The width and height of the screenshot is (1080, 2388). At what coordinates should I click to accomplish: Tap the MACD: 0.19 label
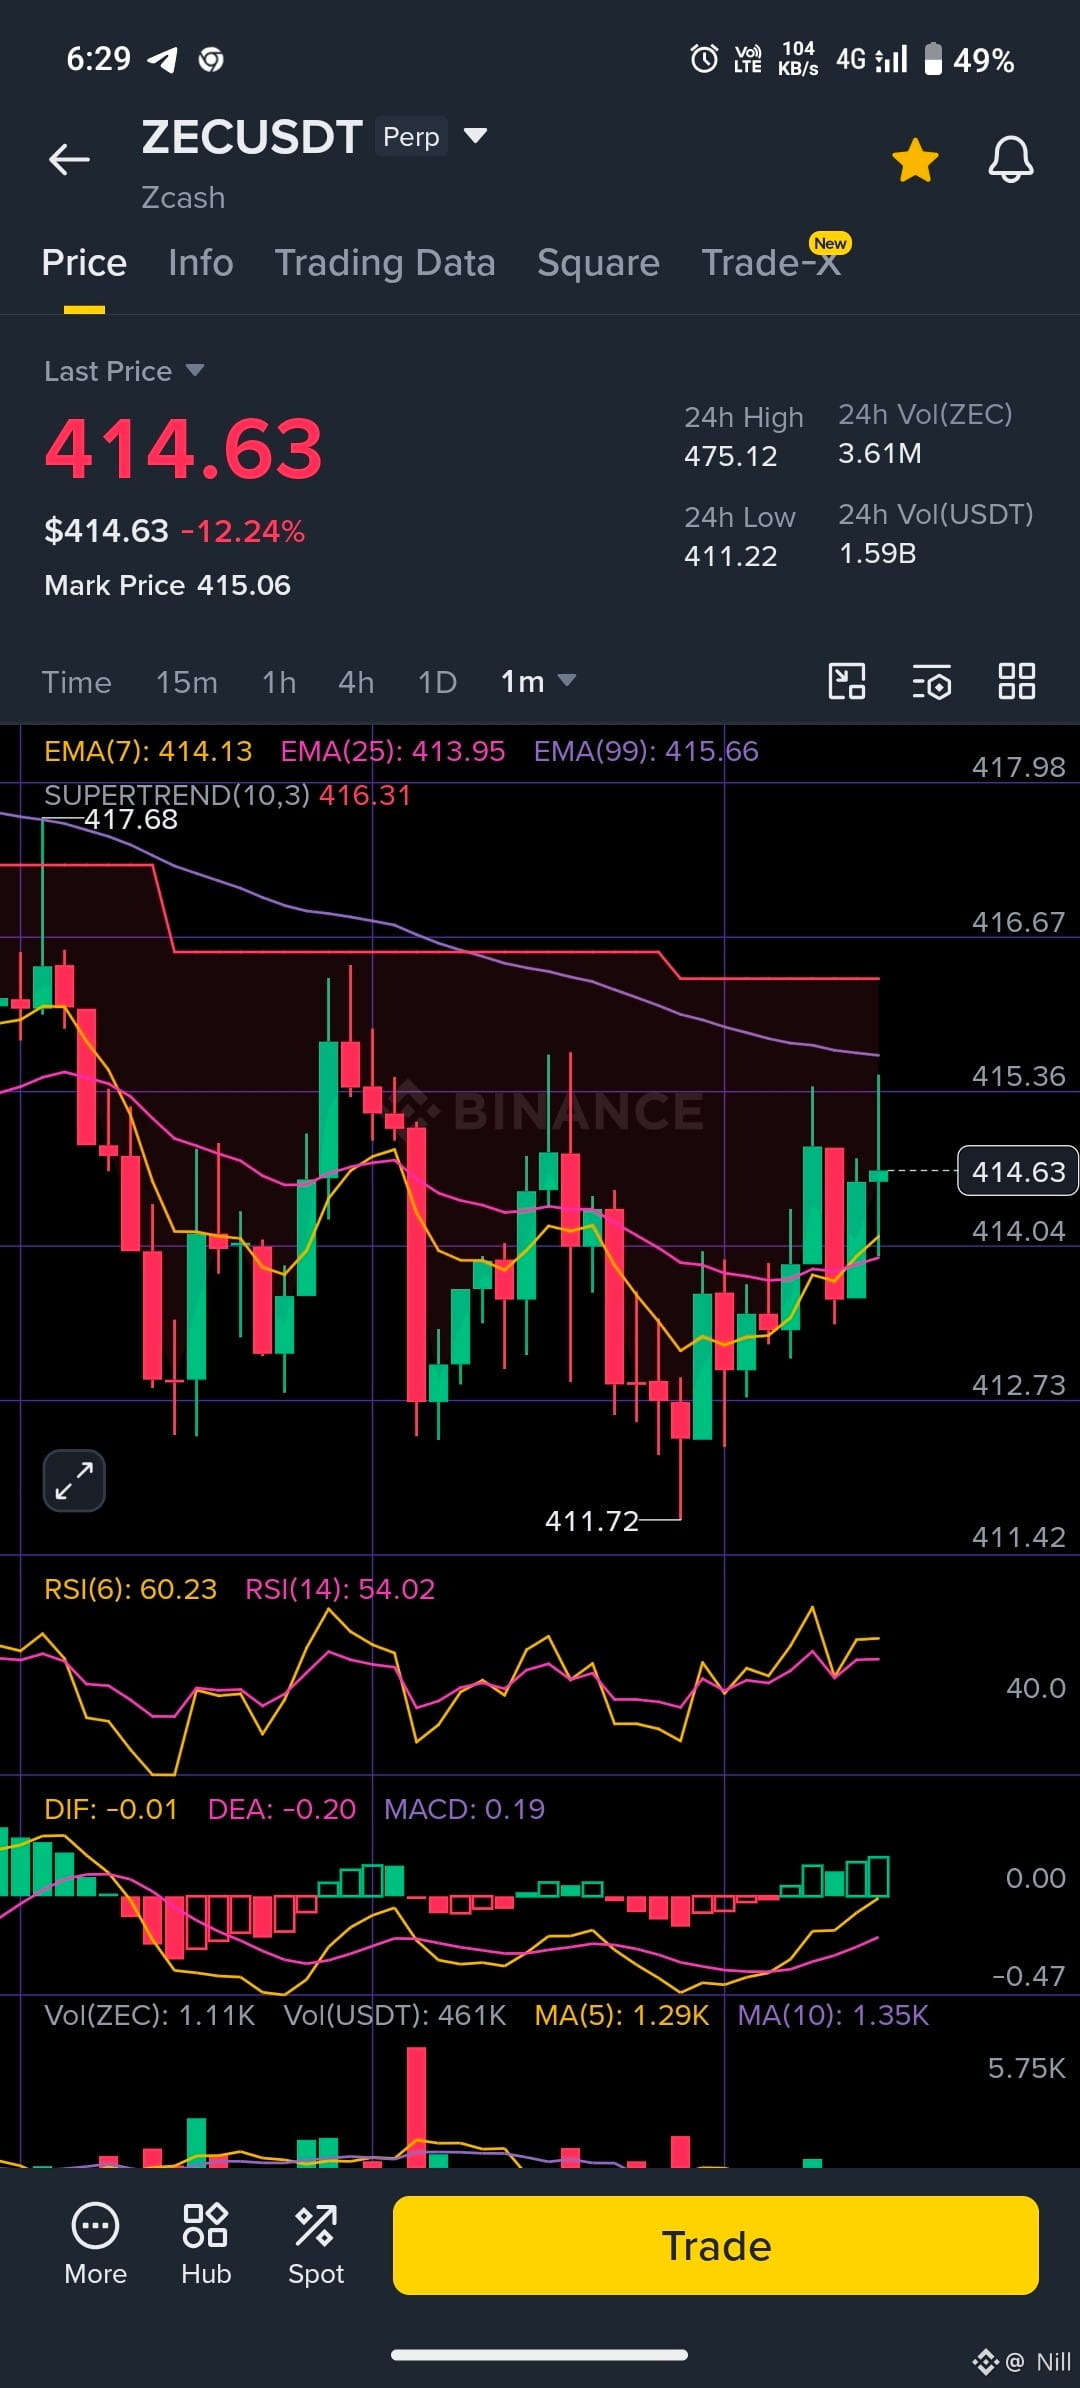464,1809
